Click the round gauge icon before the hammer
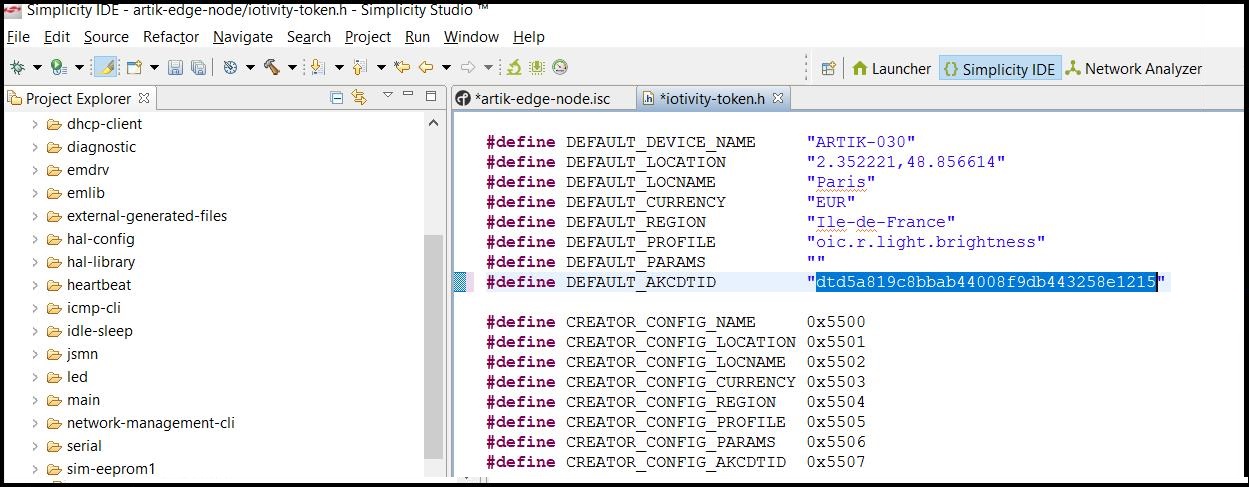 (230, 67)
